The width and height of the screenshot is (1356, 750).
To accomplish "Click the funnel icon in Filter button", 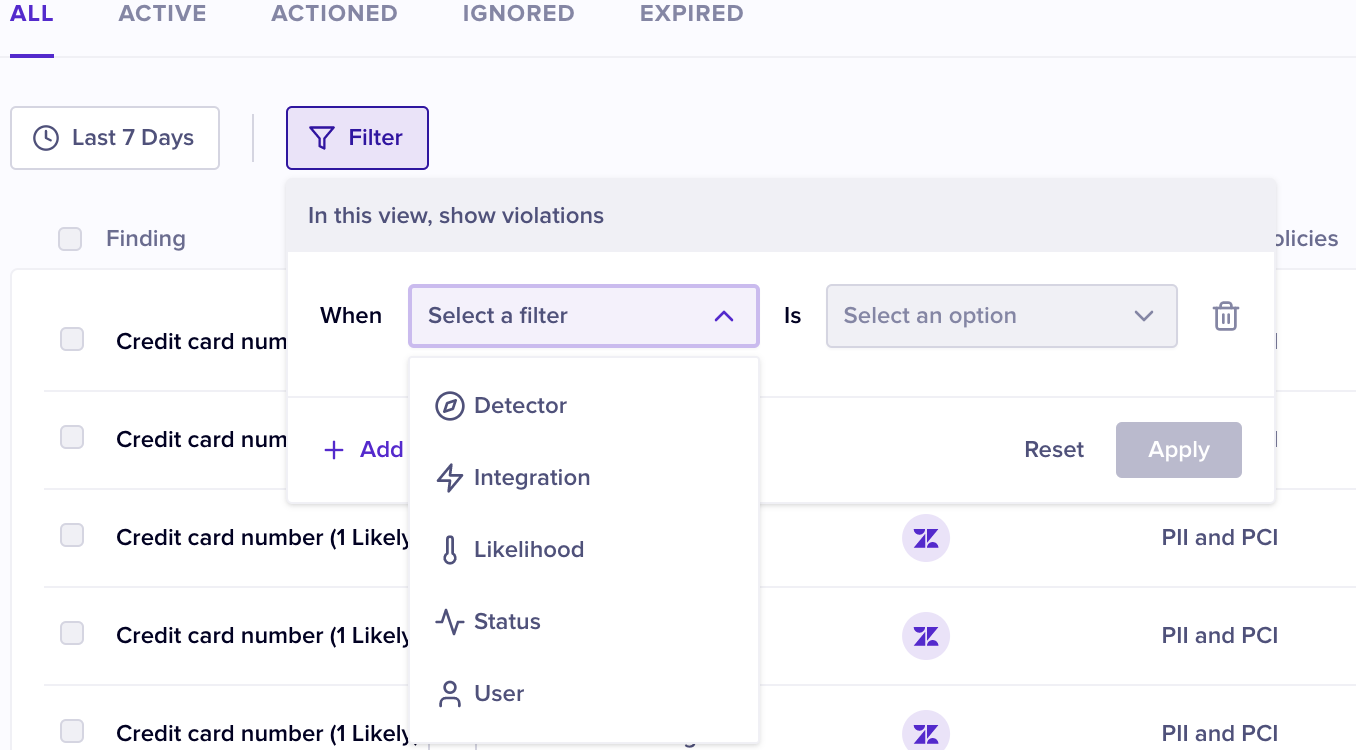I will pos(321,138).
